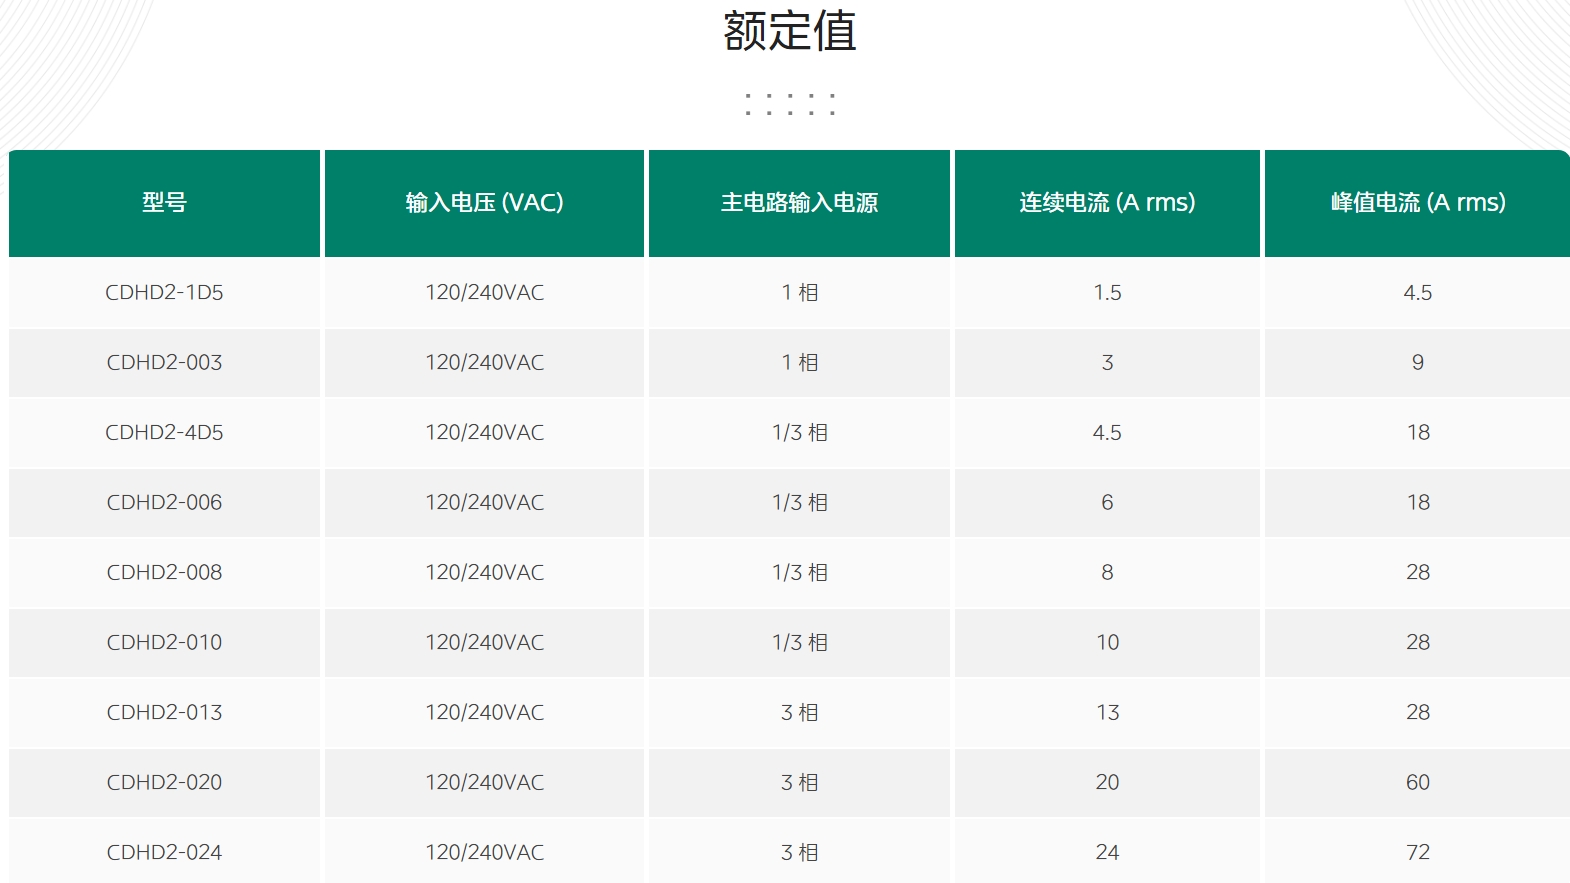Click 120/240VAC in CDHD2-4D5 row
This screenshot has height=883, width=1570.
pos(484,433)
